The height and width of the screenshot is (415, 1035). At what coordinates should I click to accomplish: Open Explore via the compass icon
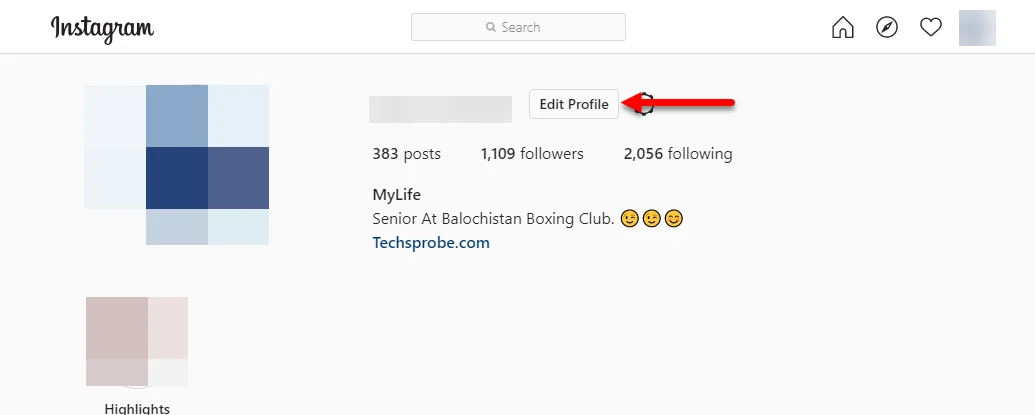[886, 27]
